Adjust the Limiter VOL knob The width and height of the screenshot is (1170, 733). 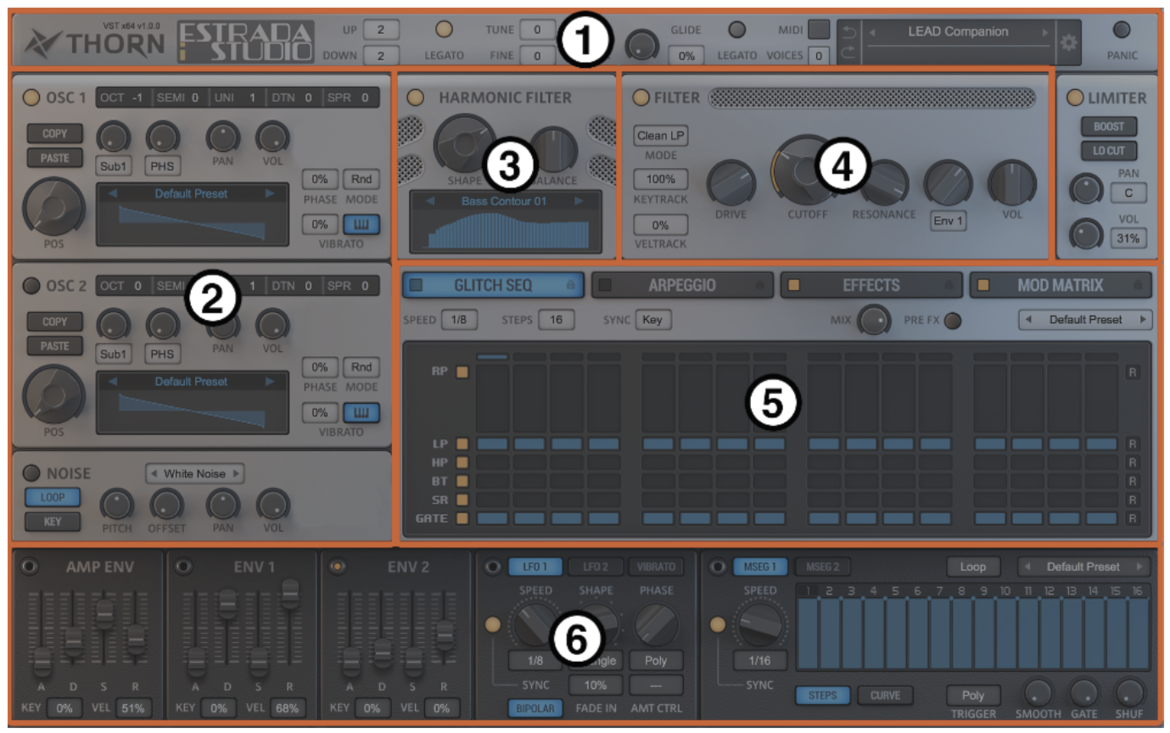[1086, 234]
